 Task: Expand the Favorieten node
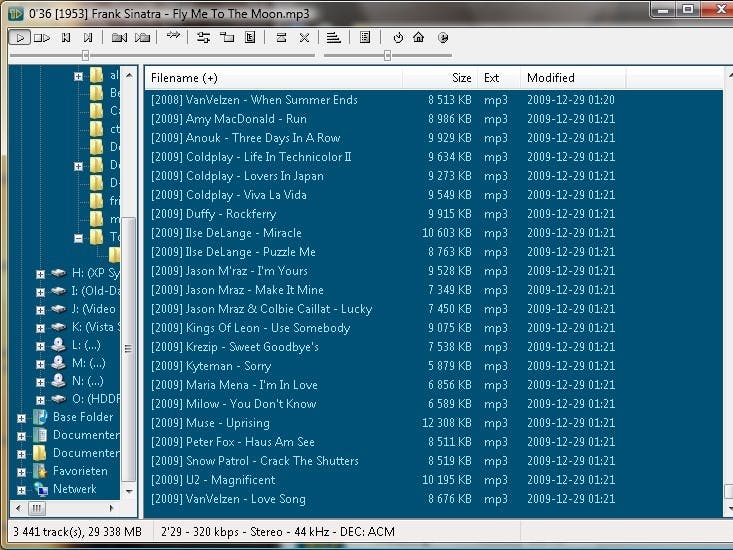pos(21,472)
